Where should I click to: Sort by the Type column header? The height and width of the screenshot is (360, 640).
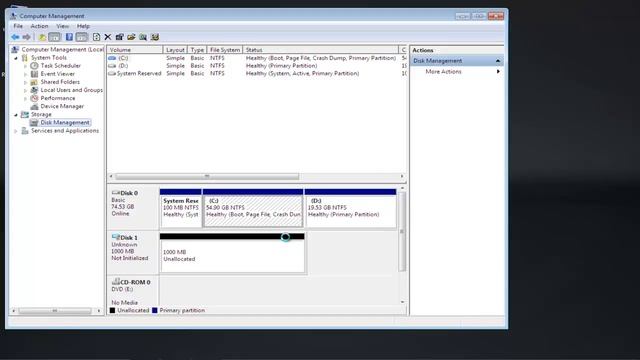(x=197, y=50)
